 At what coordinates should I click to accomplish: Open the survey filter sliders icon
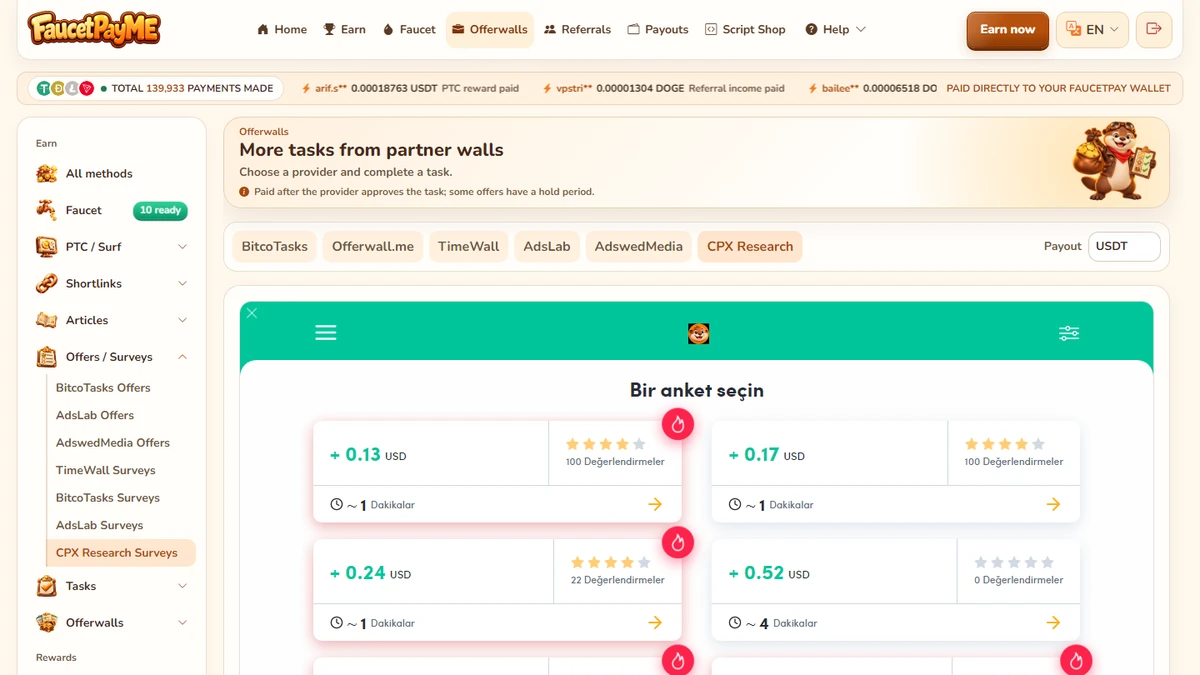tap(1069, 333)
